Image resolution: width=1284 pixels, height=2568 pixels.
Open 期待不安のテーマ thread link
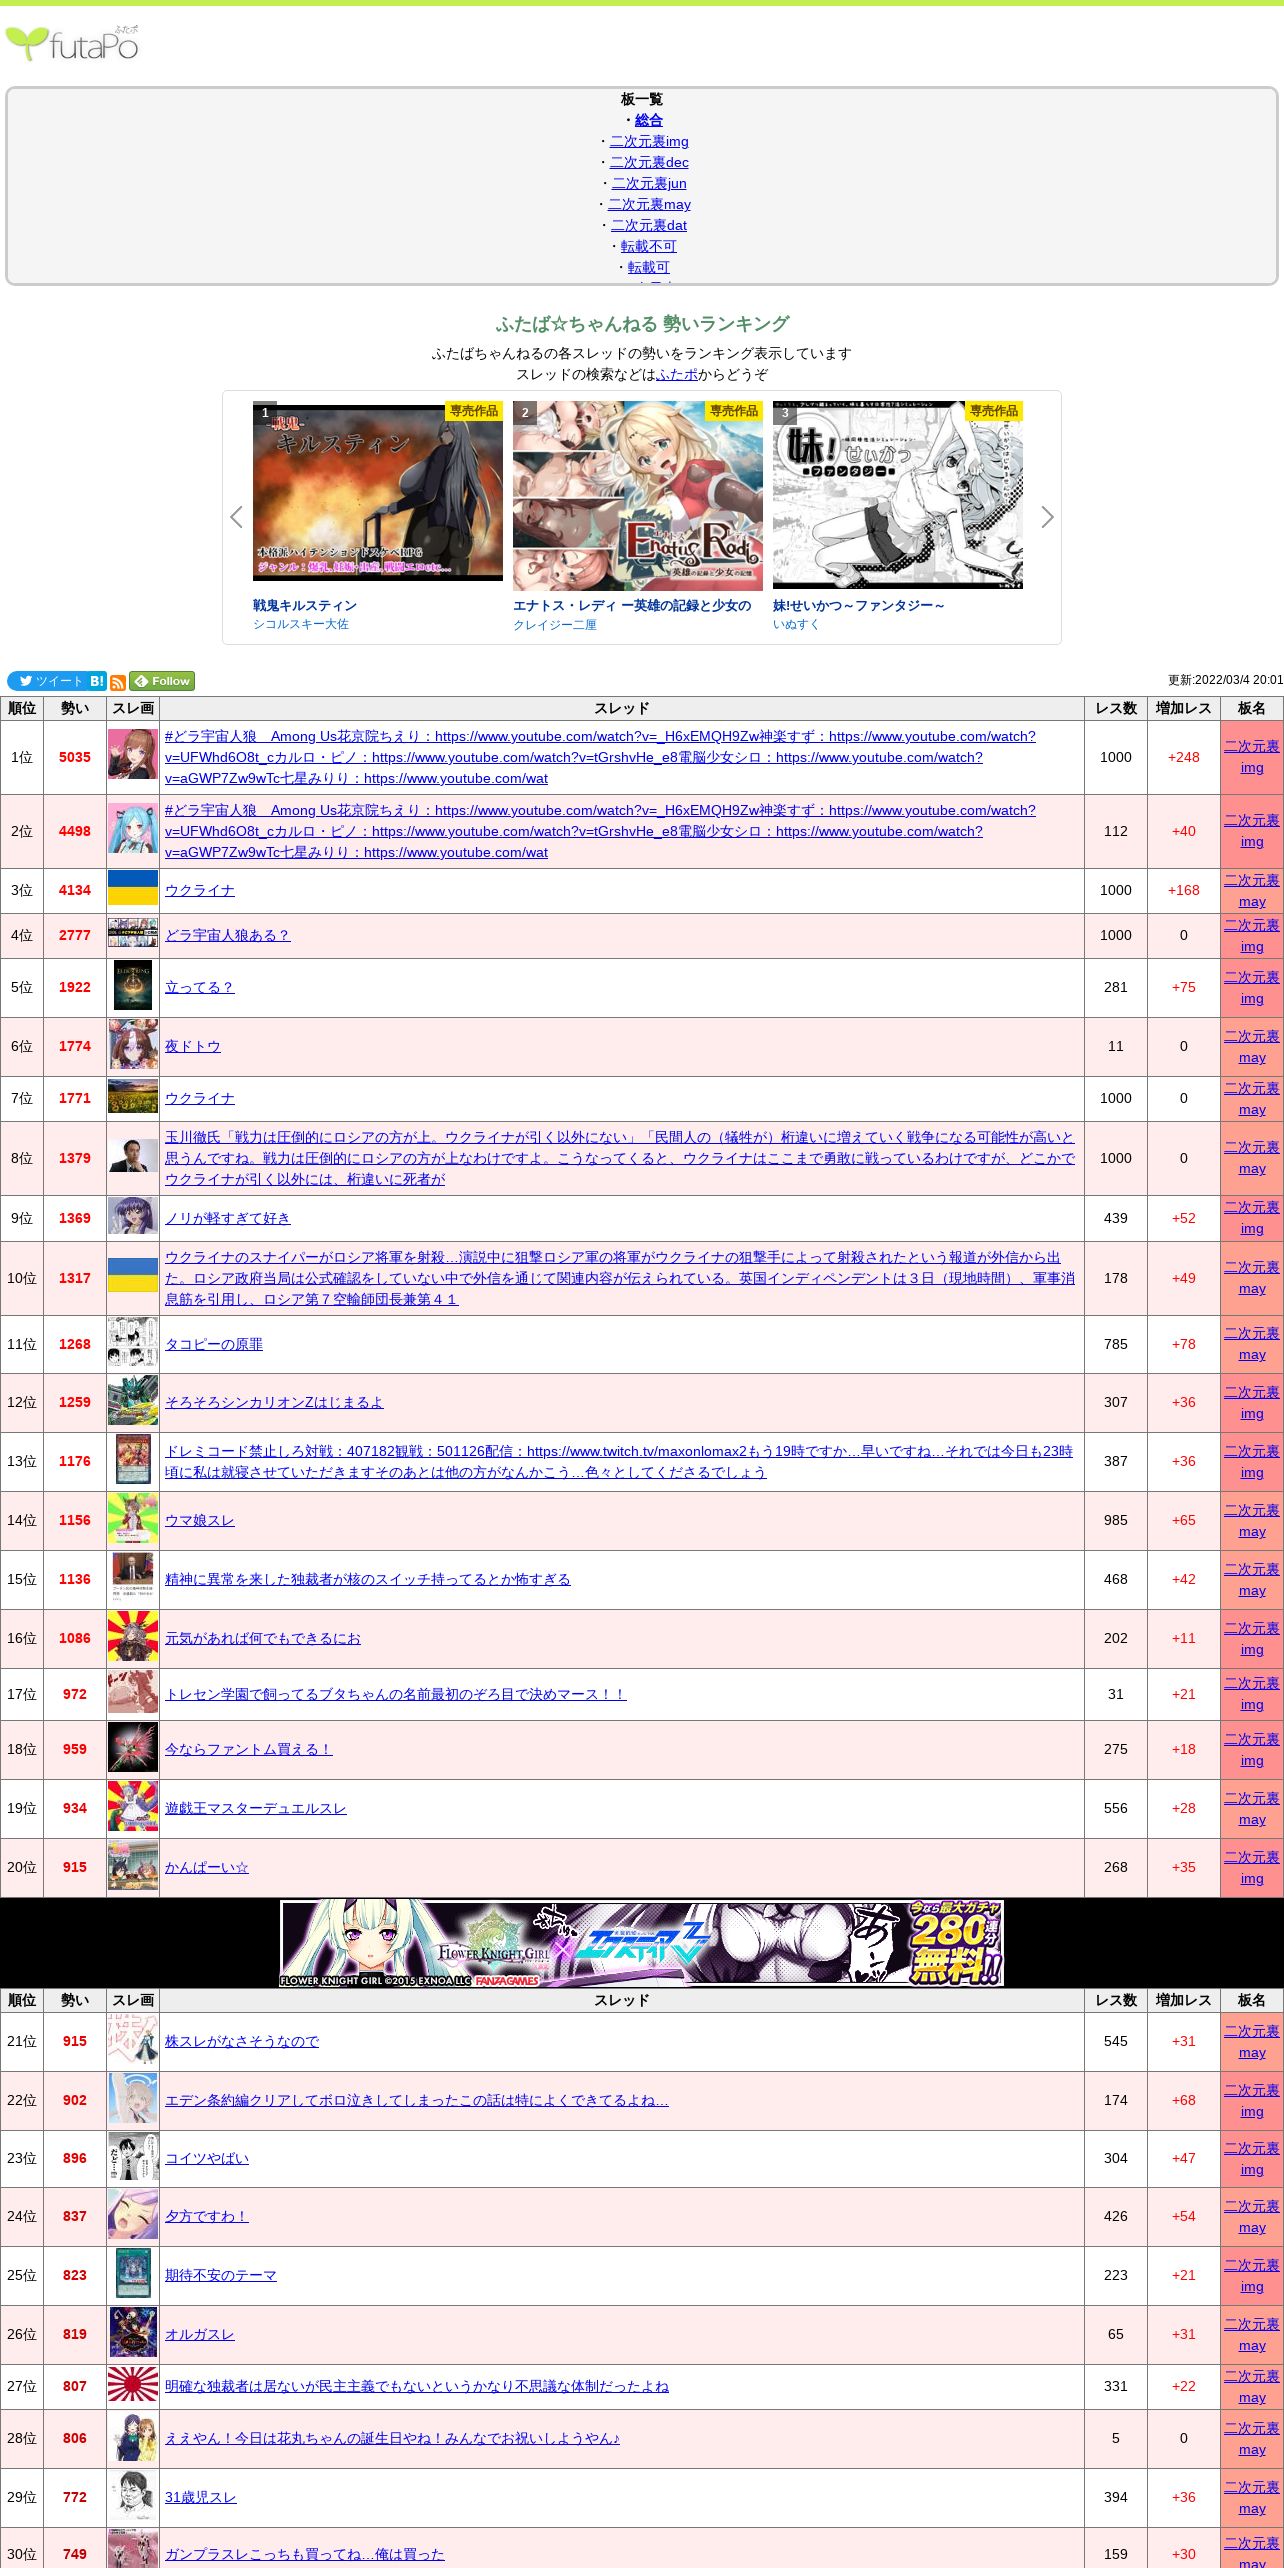(221, 2275)
